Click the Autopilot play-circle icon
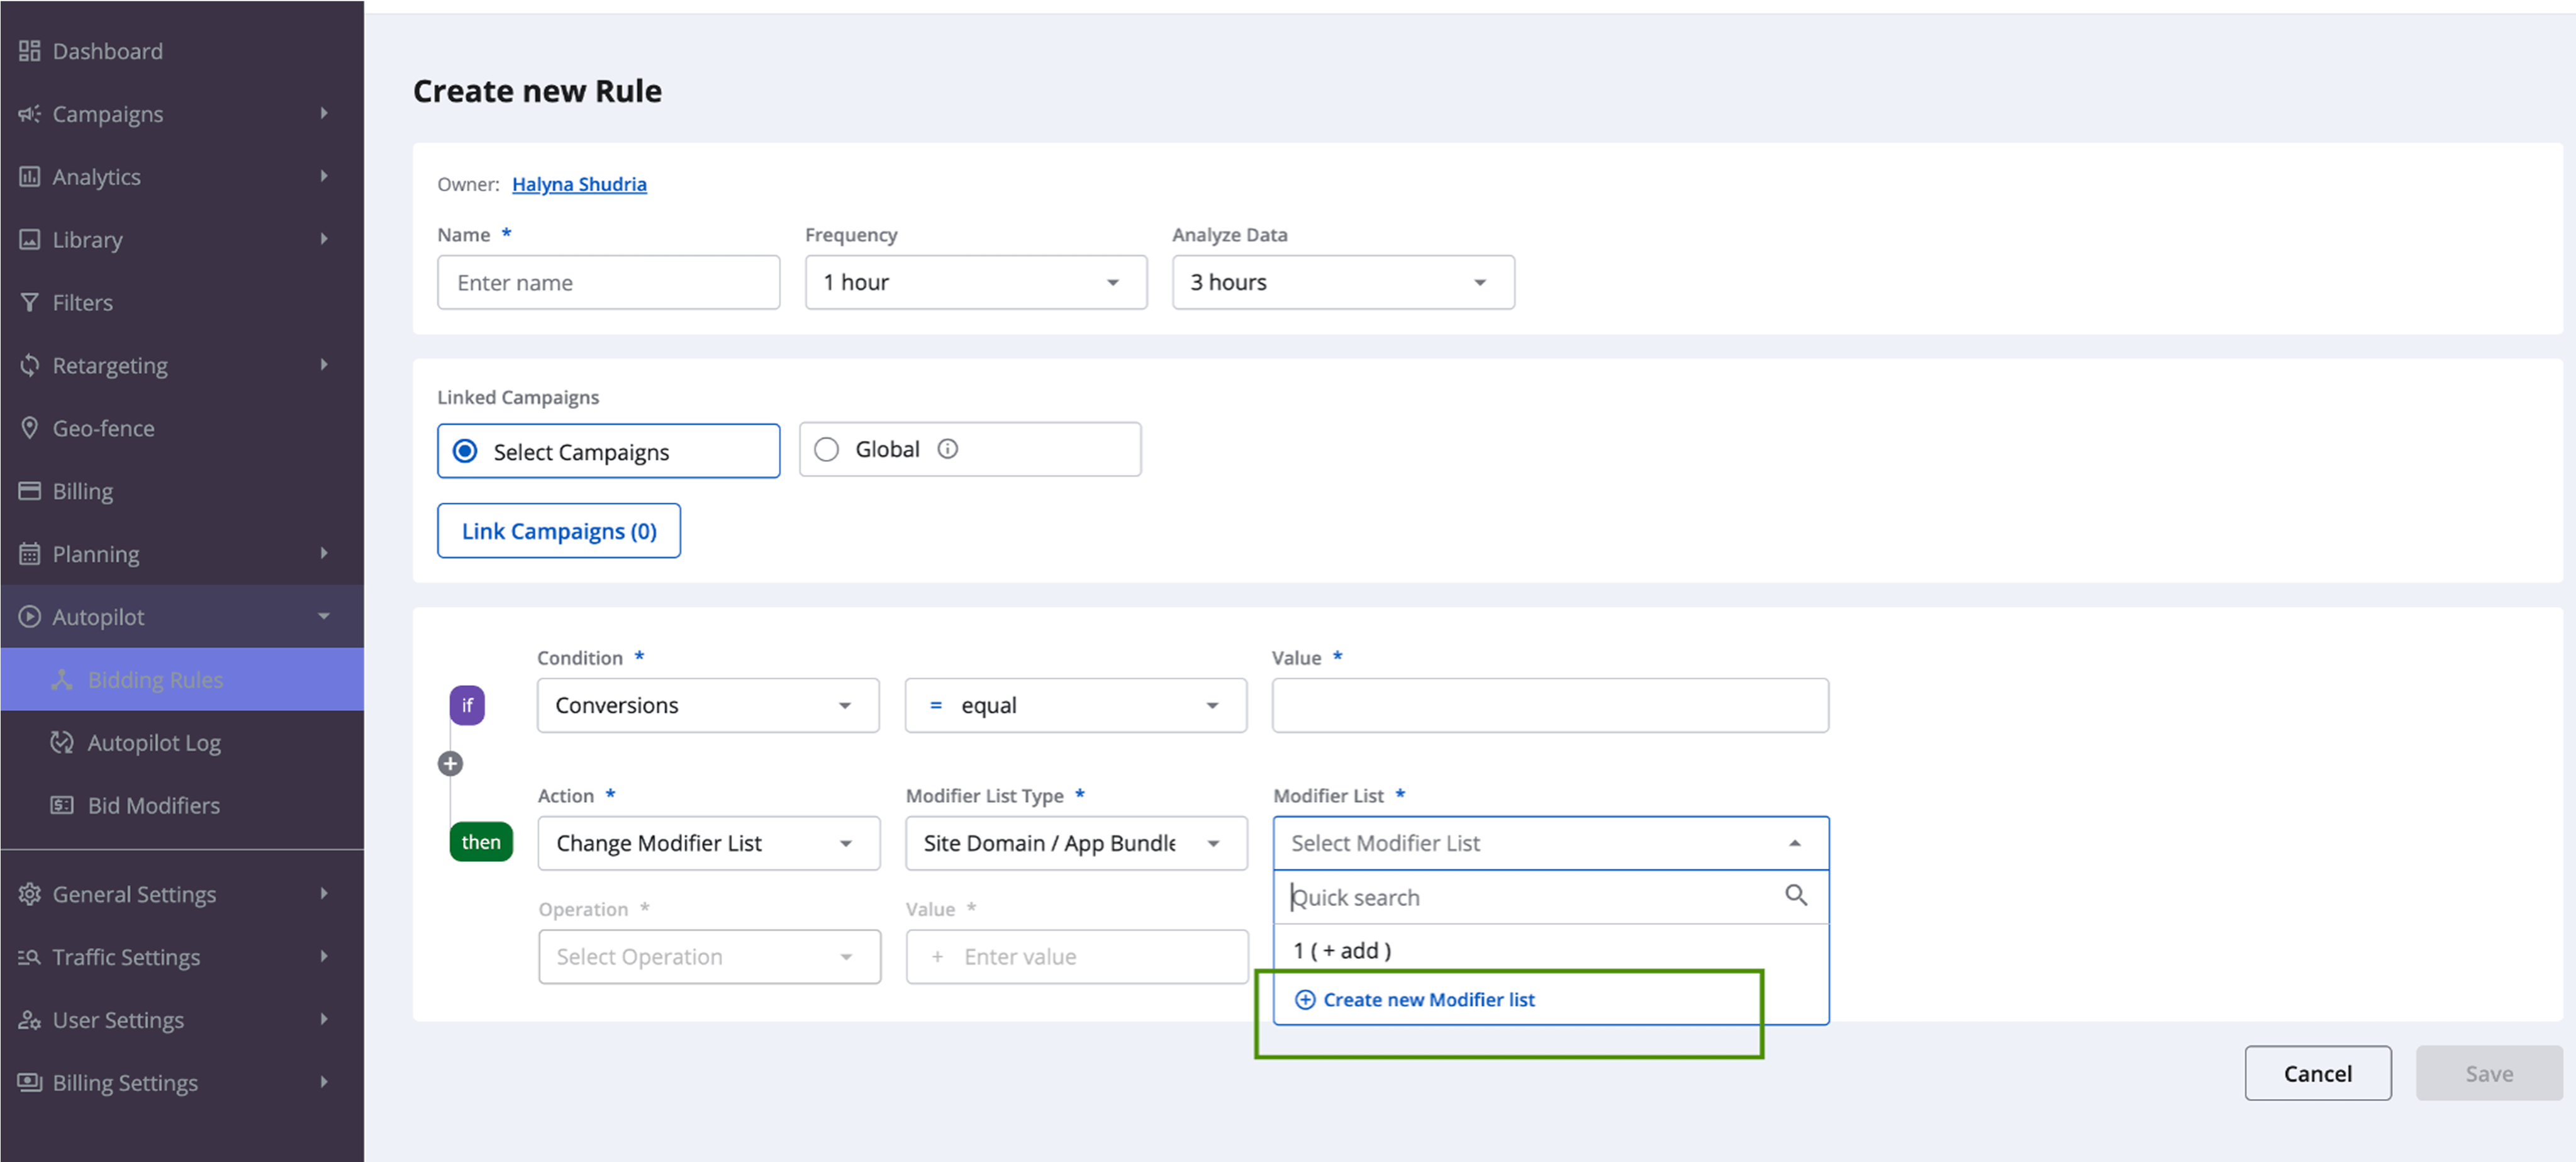Image resolution: width=2576 pixels, height=1162 pixels. (x=29, y=617)
